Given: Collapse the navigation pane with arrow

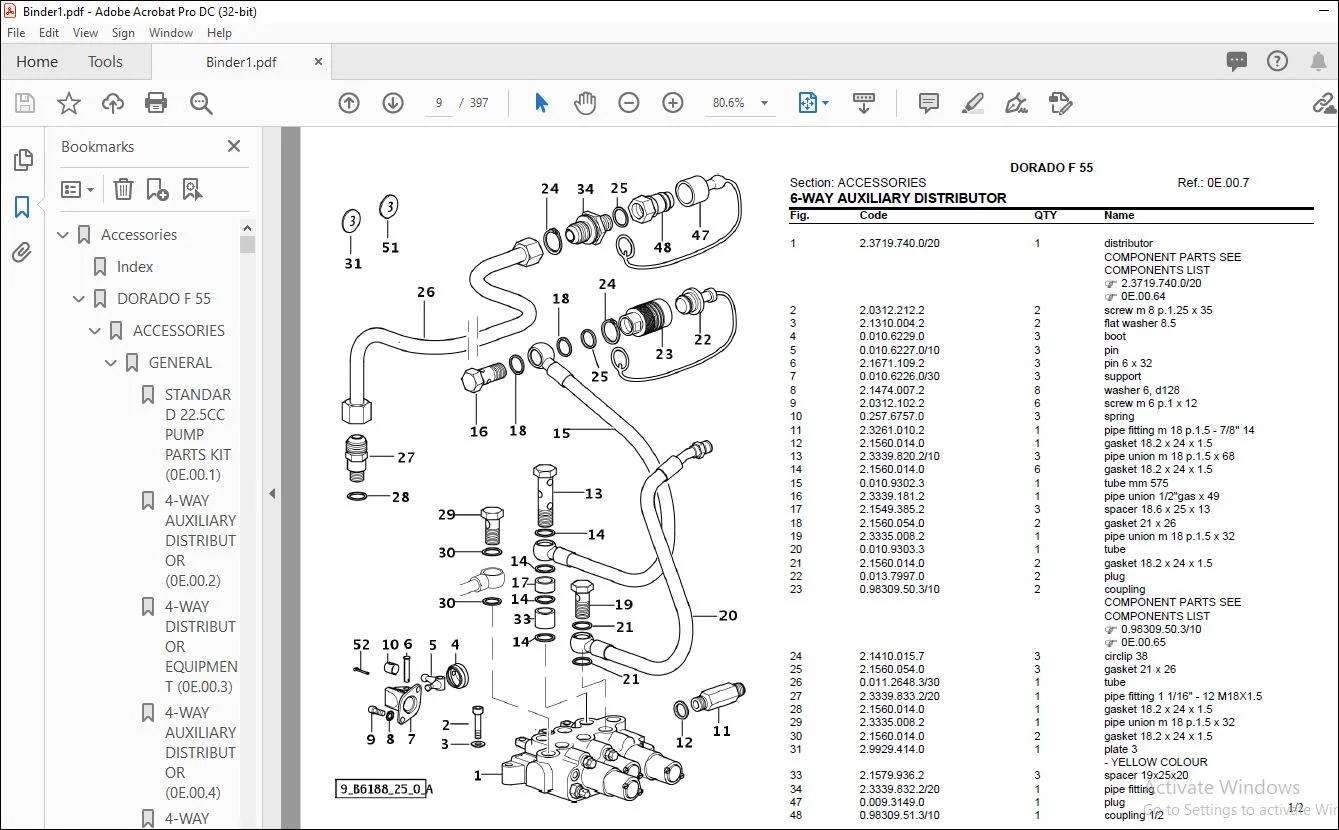Looking at the screenshot, I should pyautogui.click(x=271, y=493).
